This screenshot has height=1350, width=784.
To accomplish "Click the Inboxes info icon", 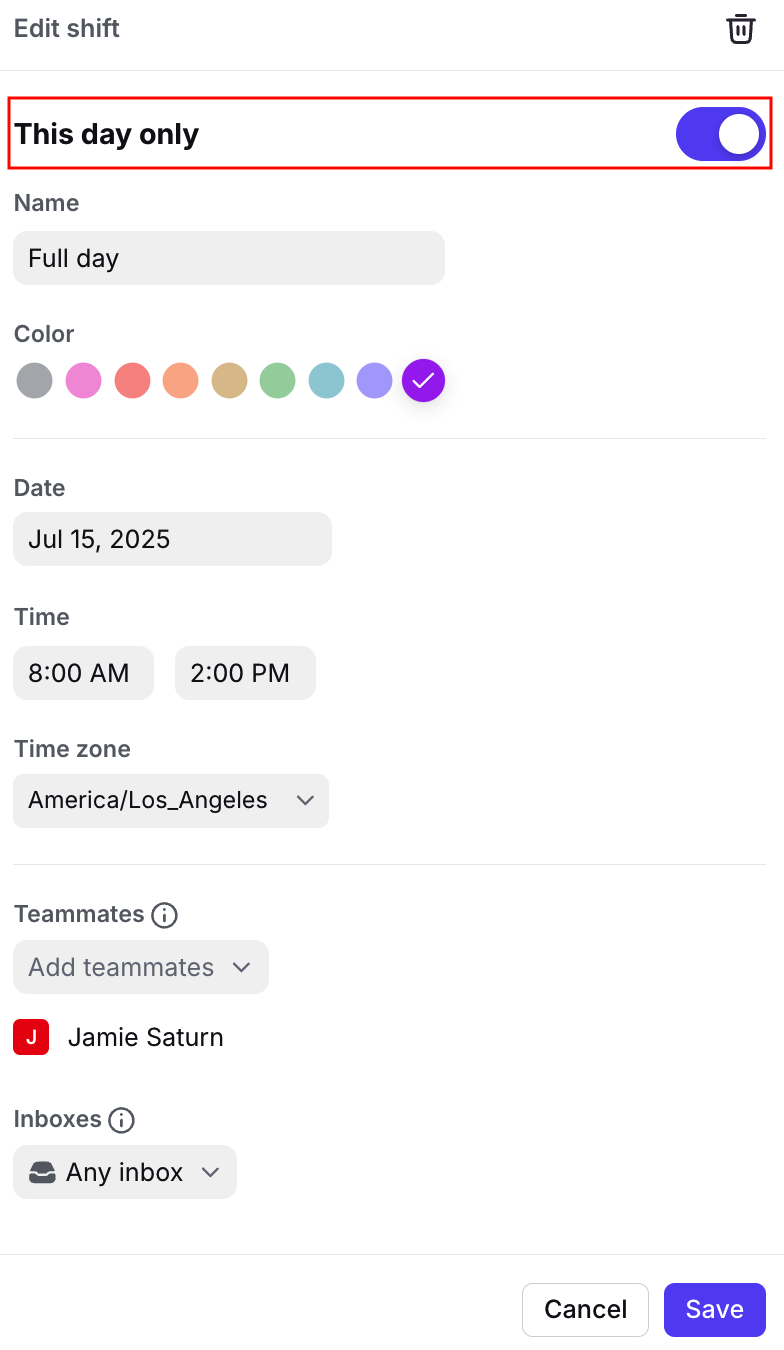I will click(x=121, y=1120).
